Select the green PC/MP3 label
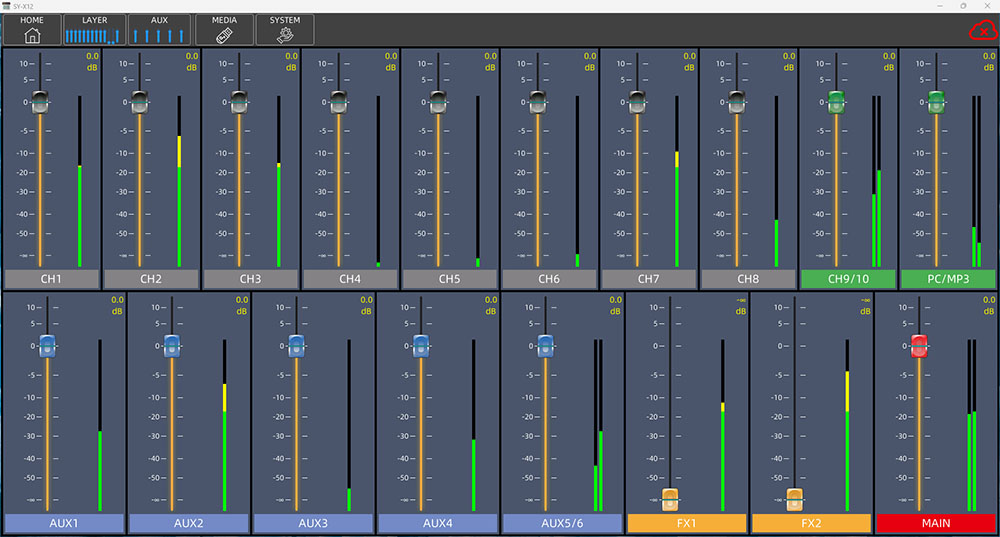This screenshot has height=537, width=1000. (x=948, y=279)
